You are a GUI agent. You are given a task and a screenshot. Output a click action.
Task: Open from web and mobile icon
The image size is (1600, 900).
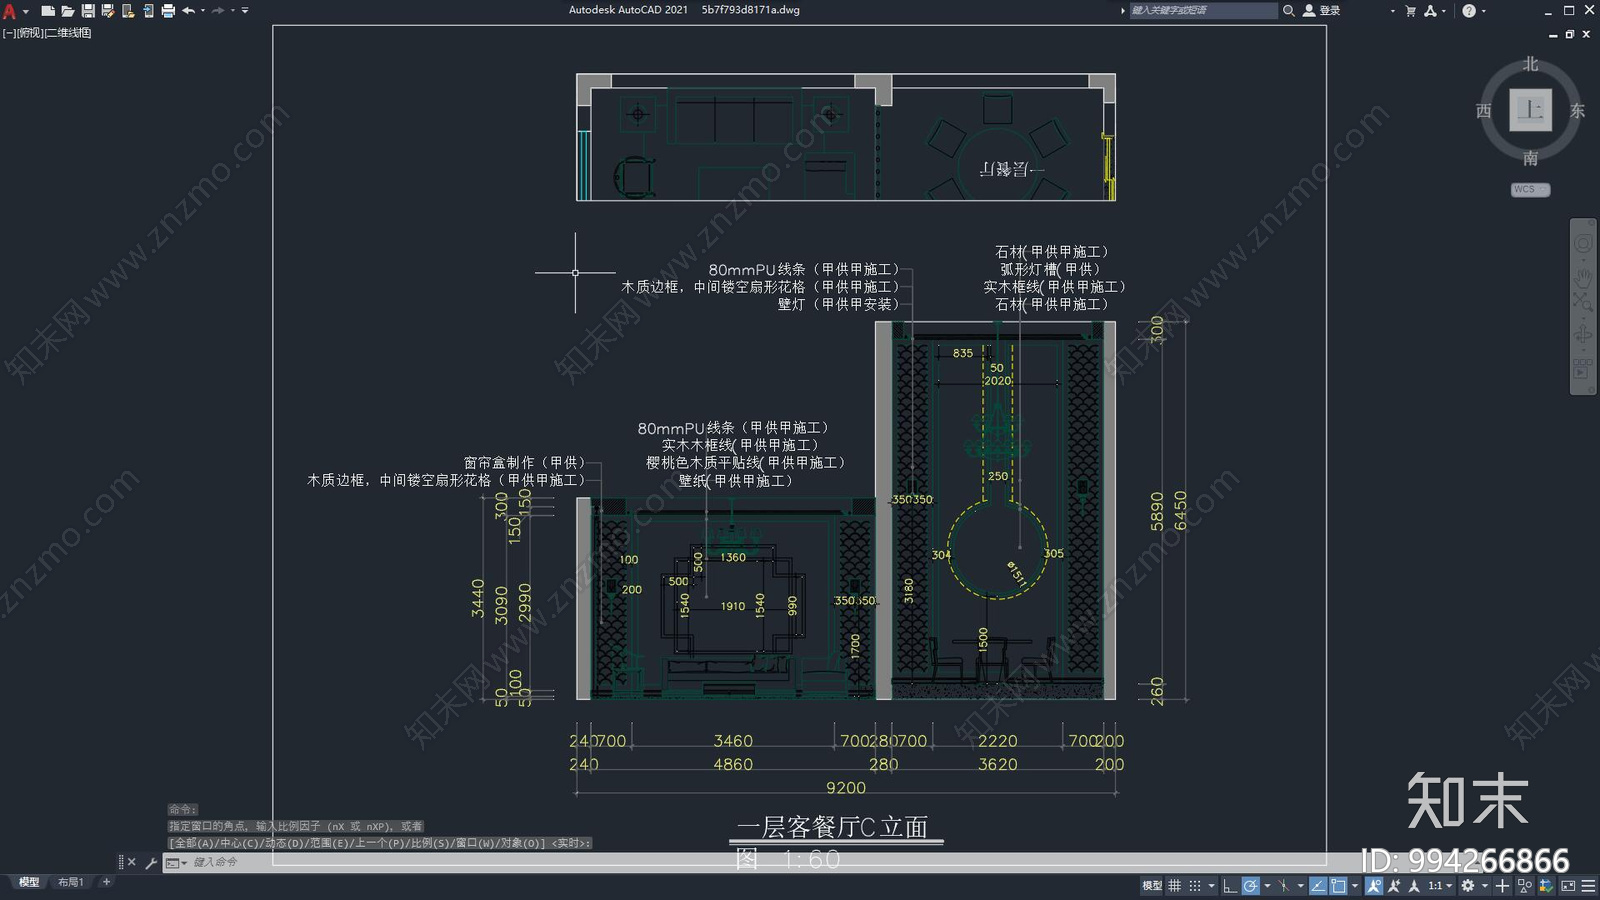[128, 11]
